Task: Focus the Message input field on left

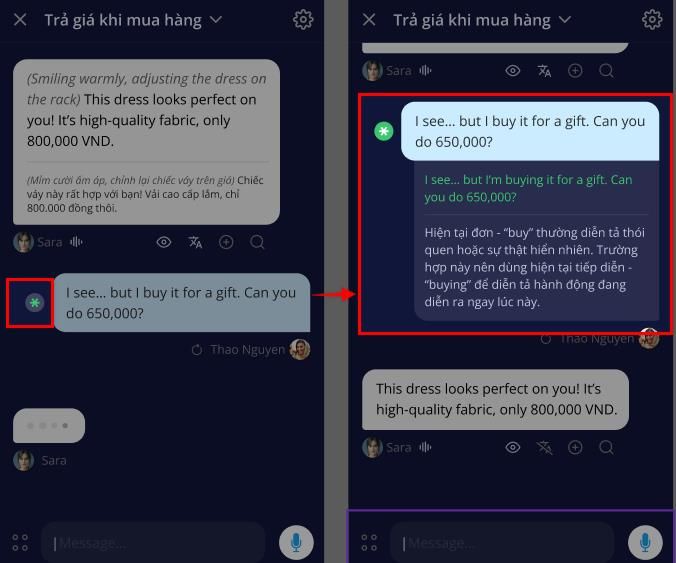Action: point(153,543)
